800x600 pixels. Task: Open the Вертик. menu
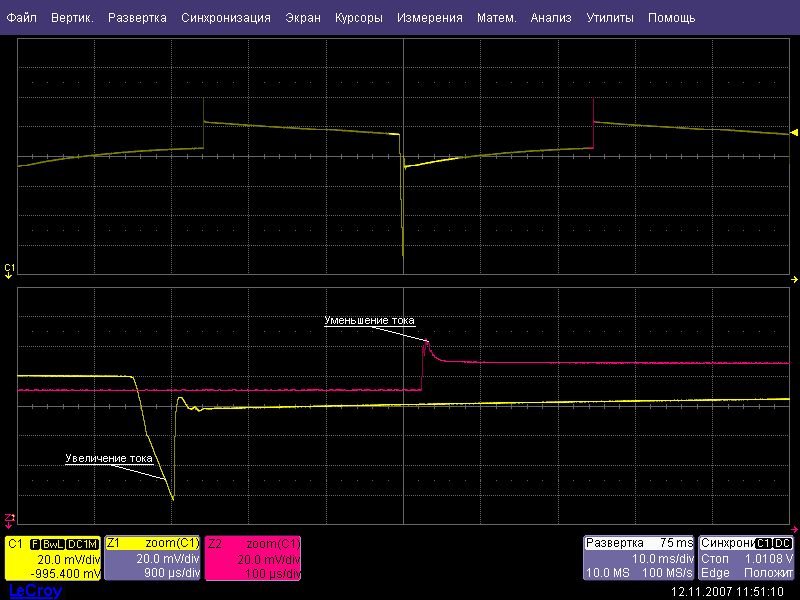tap(72, 18)
